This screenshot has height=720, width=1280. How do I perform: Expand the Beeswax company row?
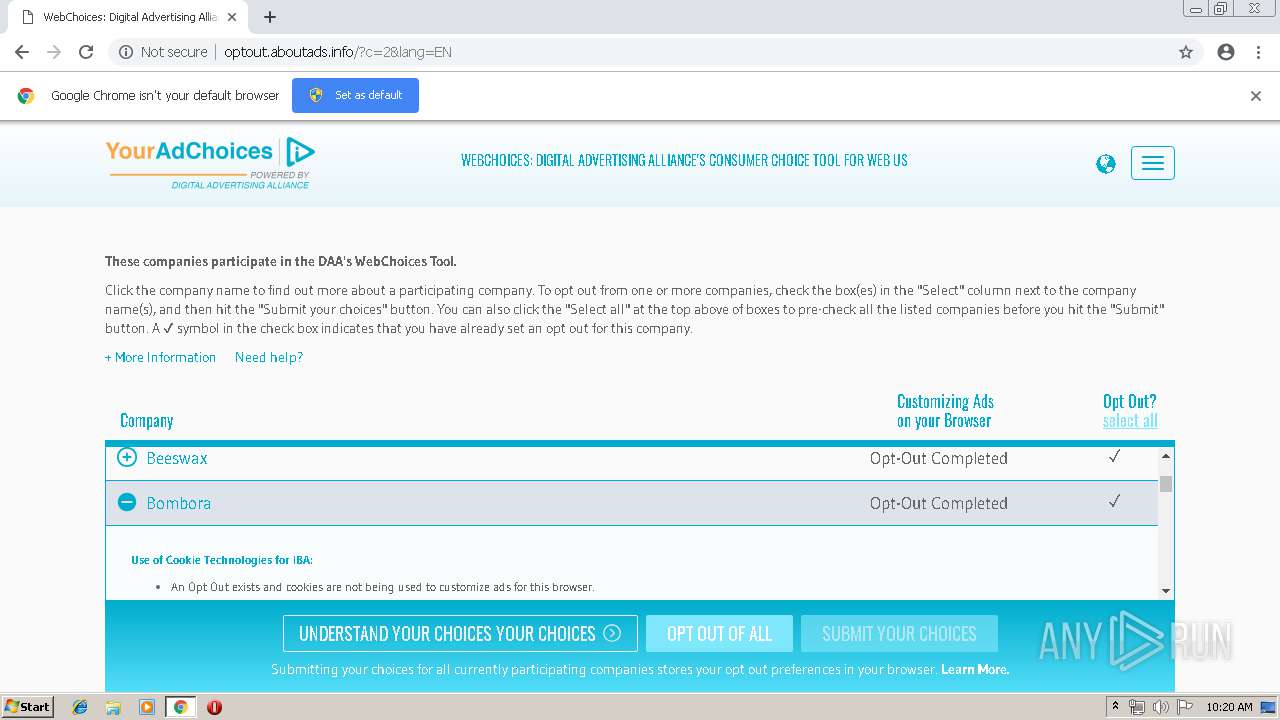(127, 457)
